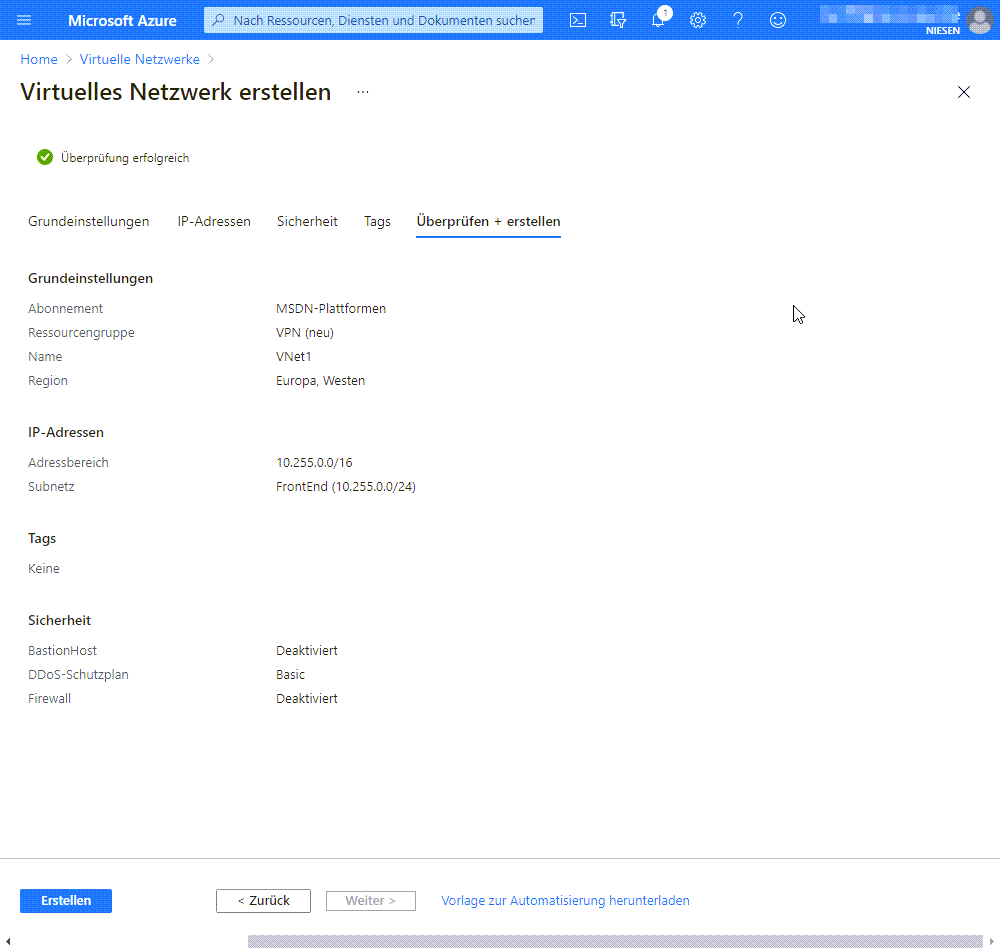Click the IP-Adressen section heading
Screen dimensions: 1000x950
[x=66, y=432]
